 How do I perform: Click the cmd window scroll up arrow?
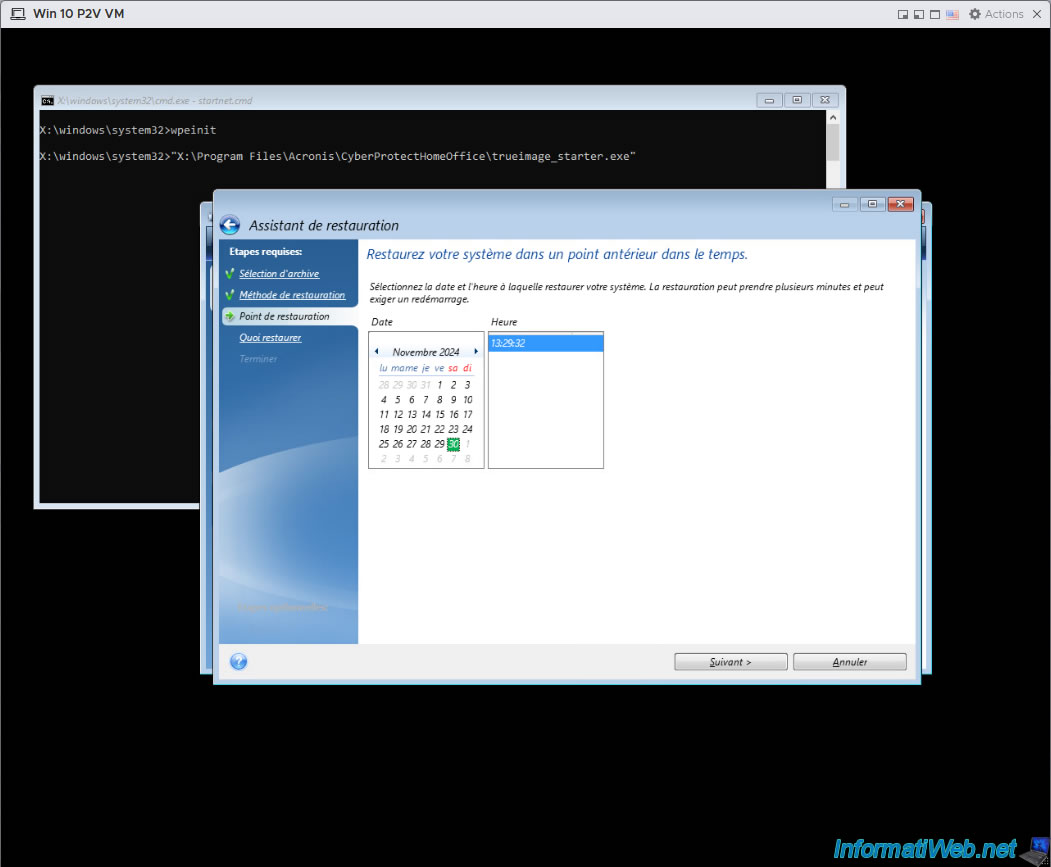tap(833, 117)
